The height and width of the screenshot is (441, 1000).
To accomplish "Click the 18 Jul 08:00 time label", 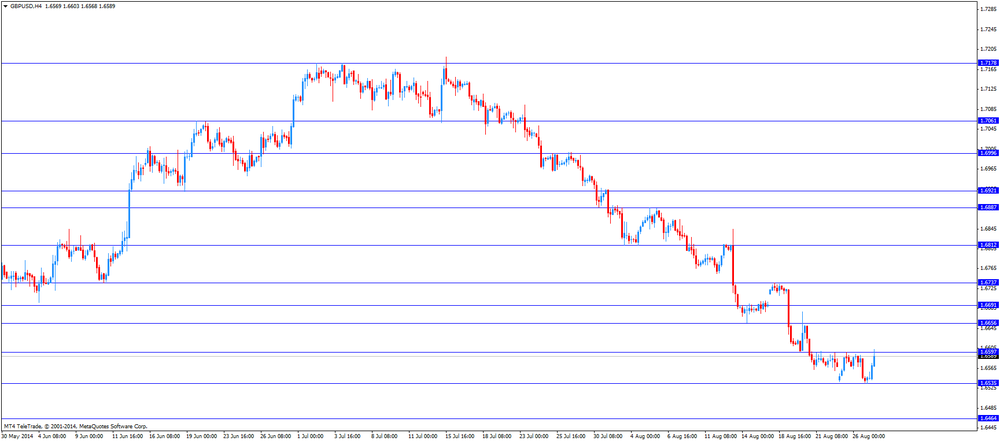I will click(497, 437).
